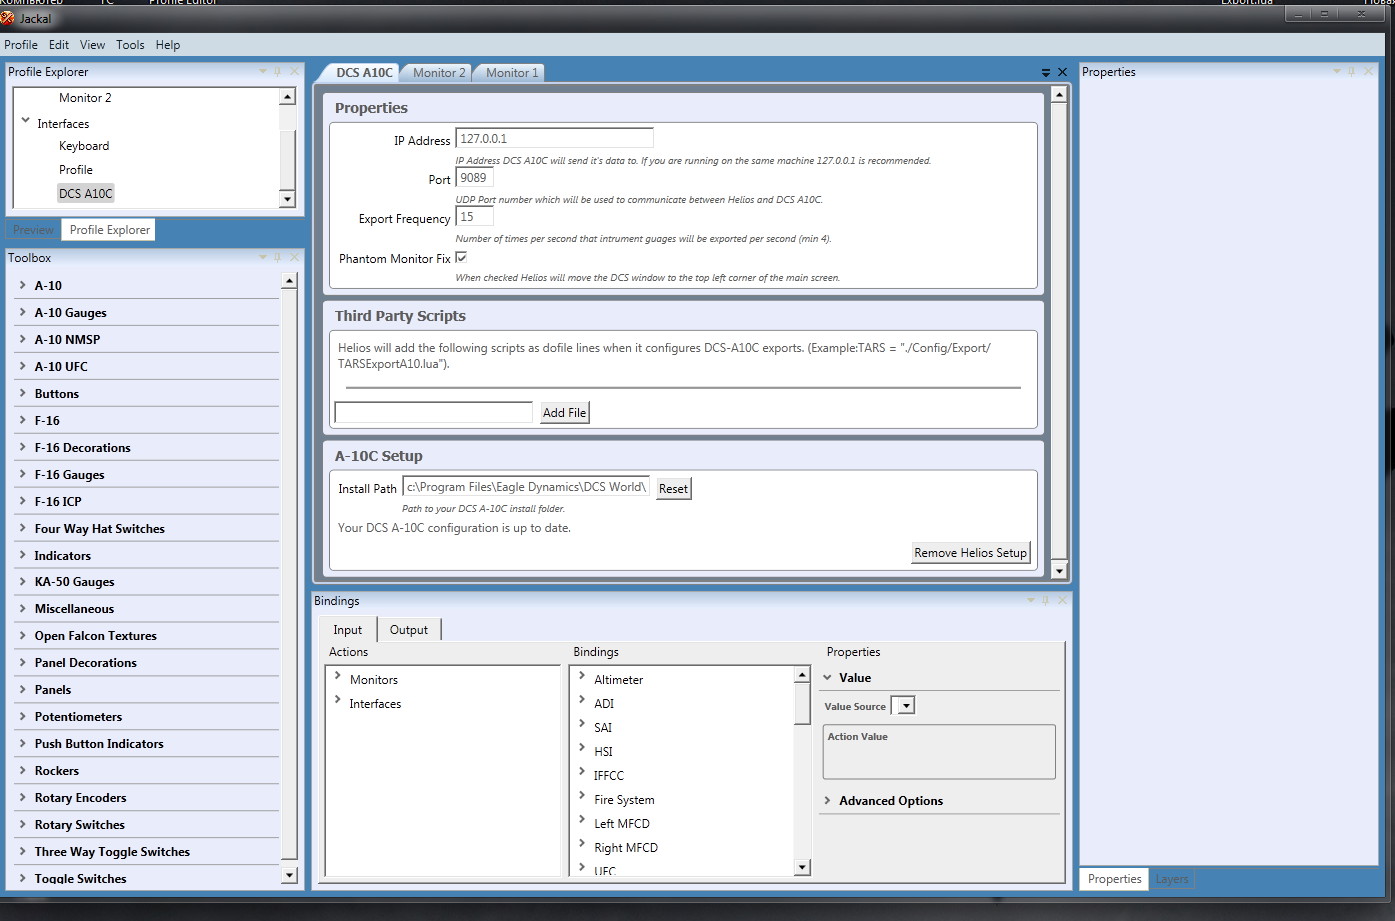This screenshot has width=1395, height=921.
Task: Switch to the Output bindings tab
Action: point(409,630)
